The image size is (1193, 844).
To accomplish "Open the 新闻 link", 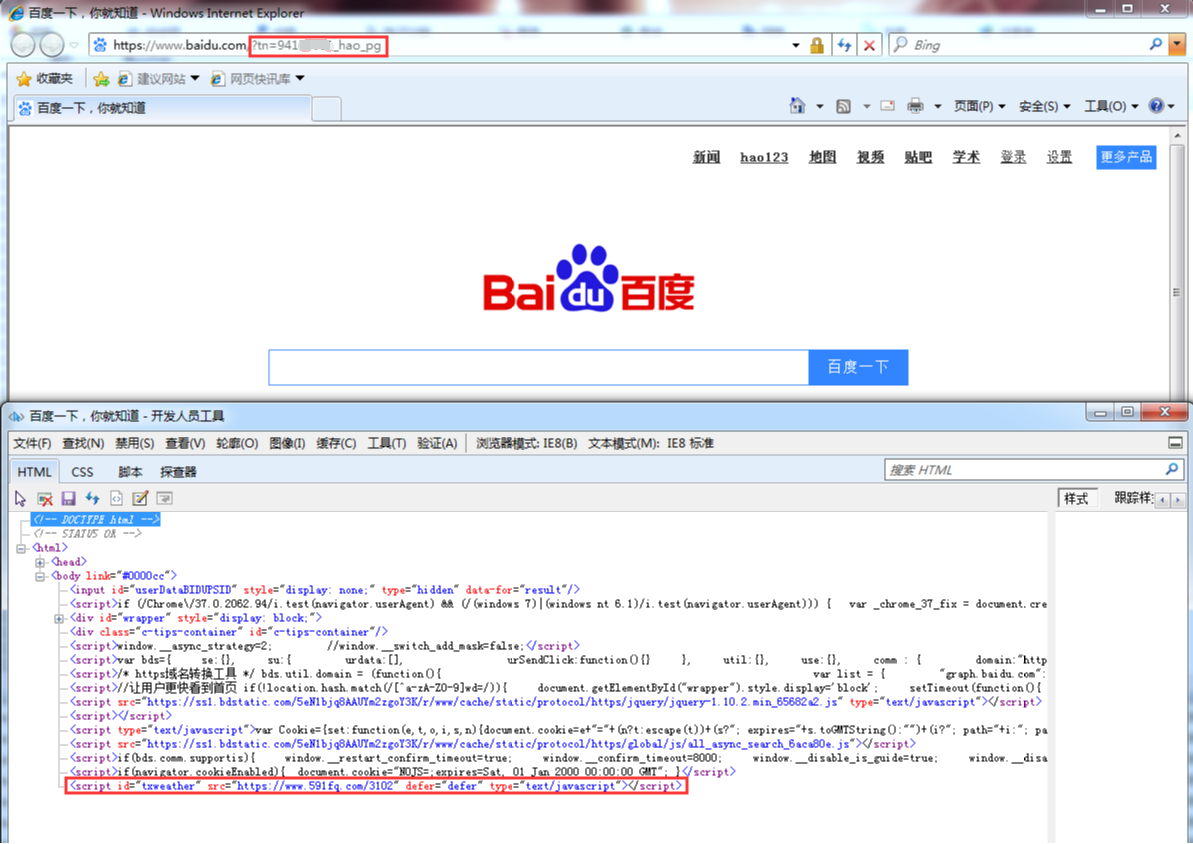I will [x=706, y=157].
